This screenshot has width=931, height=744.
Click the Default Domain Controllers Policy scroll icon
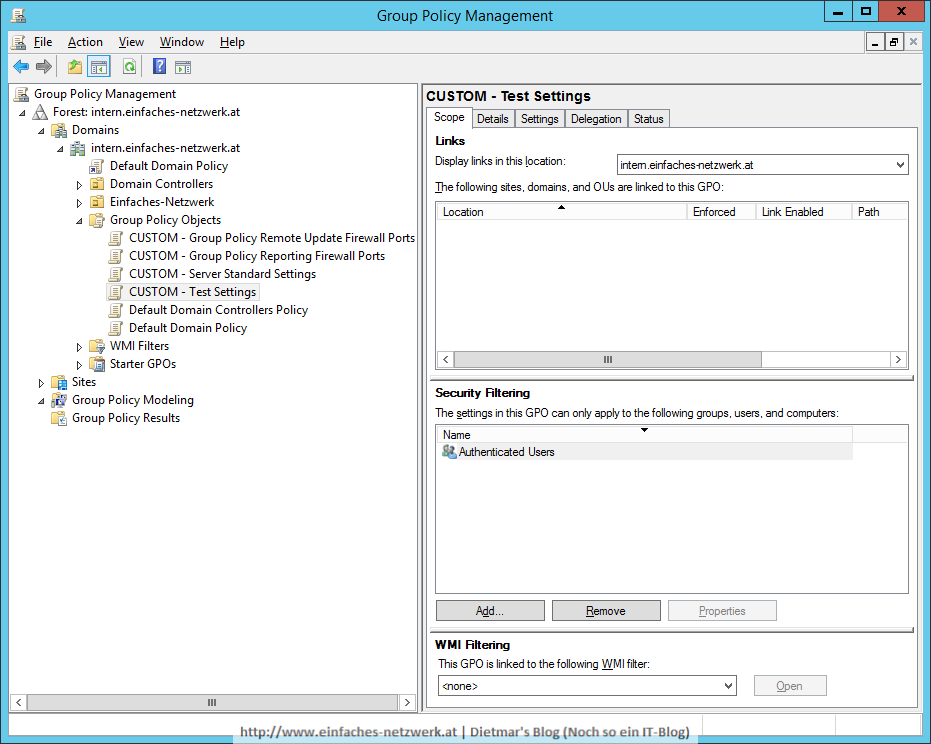[116, 310]
